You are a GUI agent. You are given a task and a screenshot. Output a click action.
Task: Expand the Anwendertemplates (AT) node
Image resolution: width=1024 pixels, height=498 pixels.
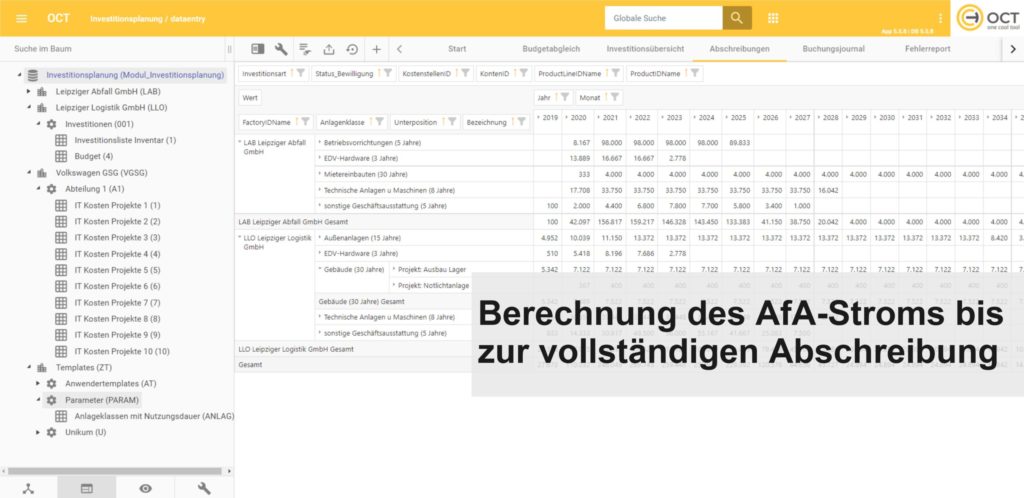click(39, 383)
